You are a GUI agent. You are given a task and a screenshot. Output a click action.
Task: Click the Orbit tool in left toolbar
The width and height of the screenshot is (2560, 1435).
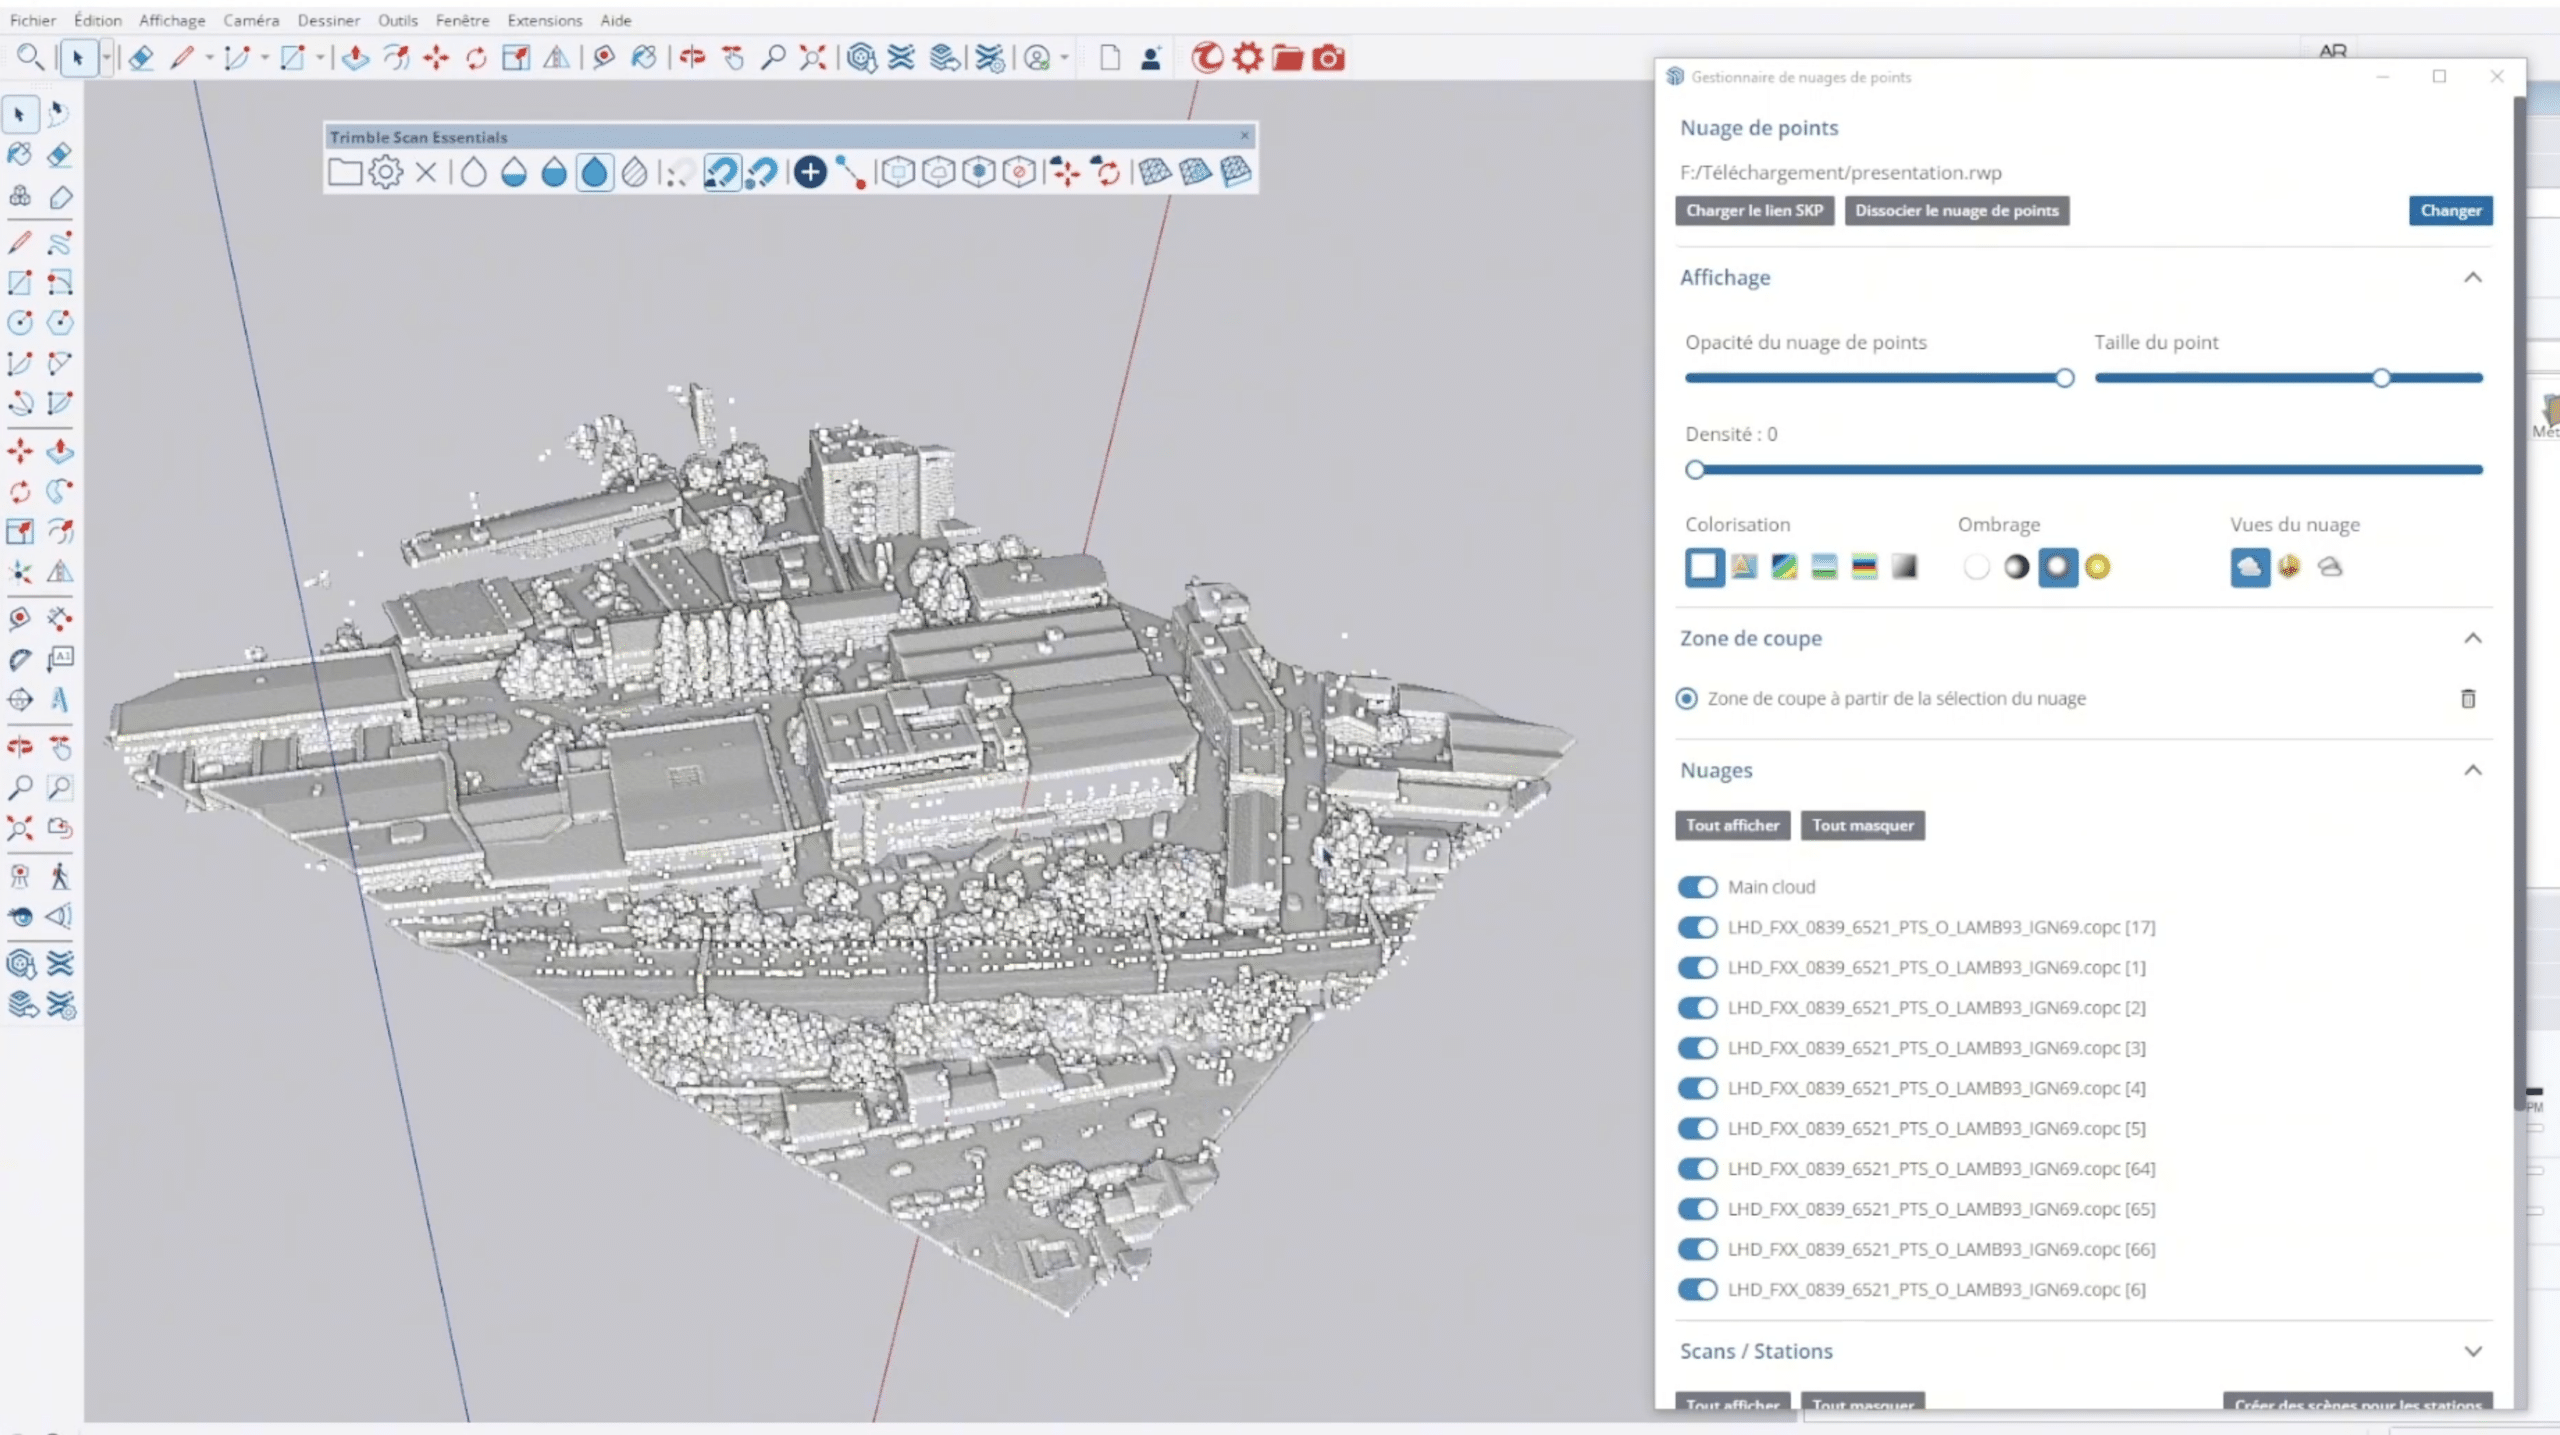coord(20,747)
